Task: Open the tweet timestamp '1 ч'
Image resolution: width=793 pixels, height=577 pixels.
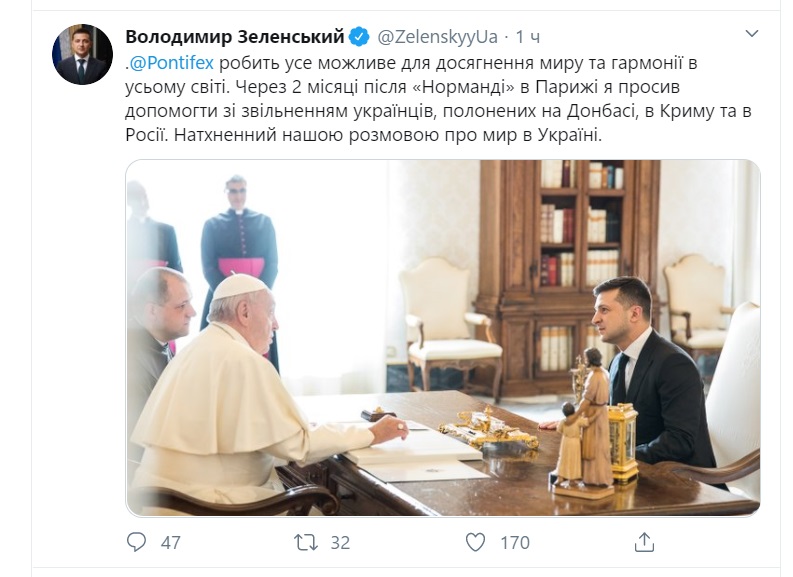Action: [527, 37]
